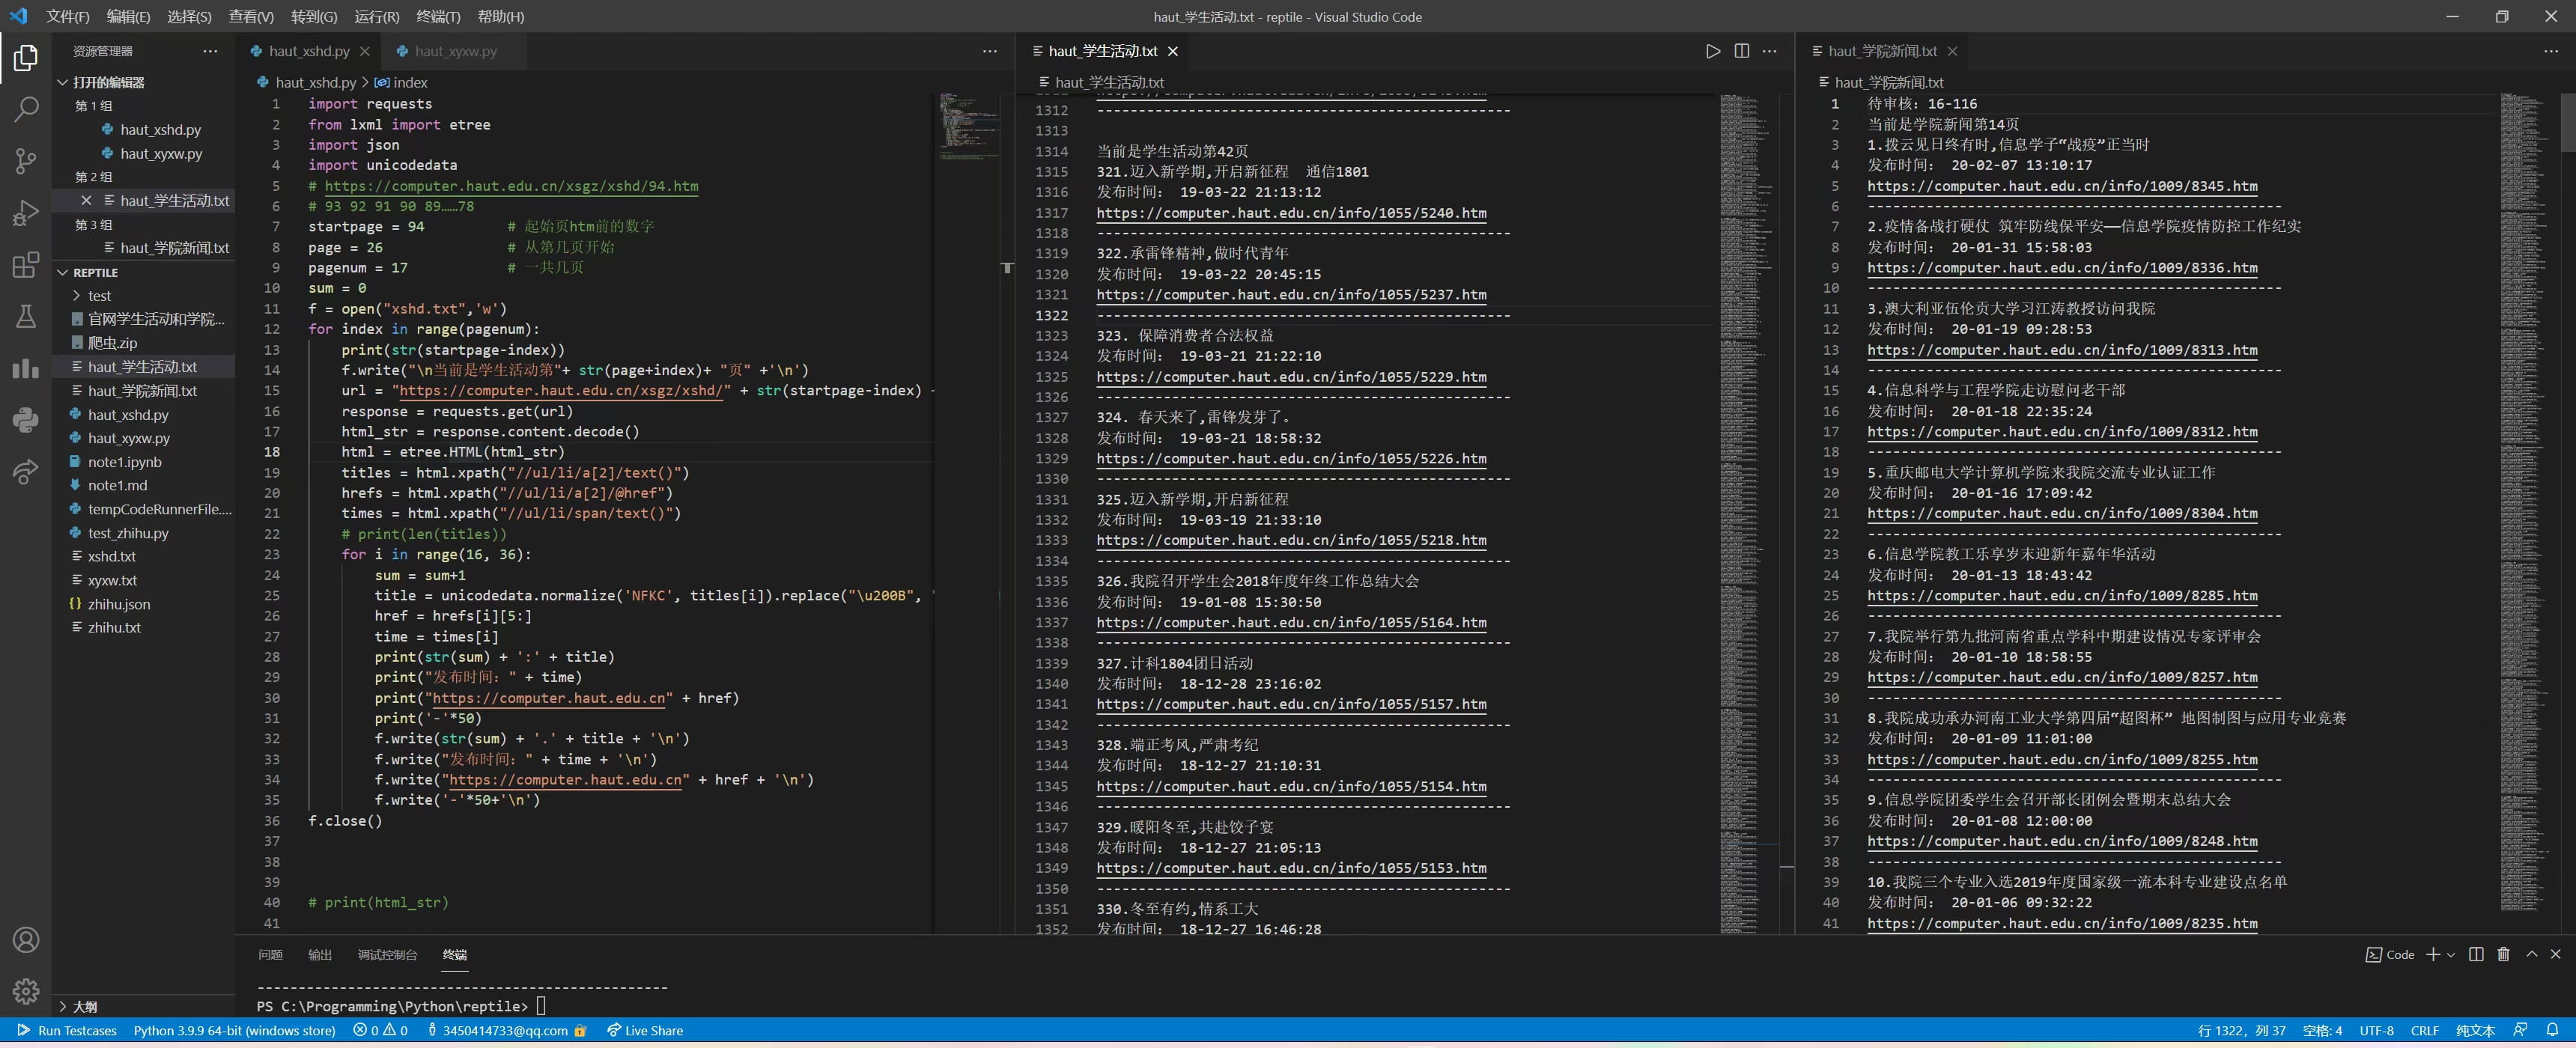Open link ending 1055/5240.htm in middle editor
The height and width of the screenshot is (1048, 2576).
coord(1291,212)
